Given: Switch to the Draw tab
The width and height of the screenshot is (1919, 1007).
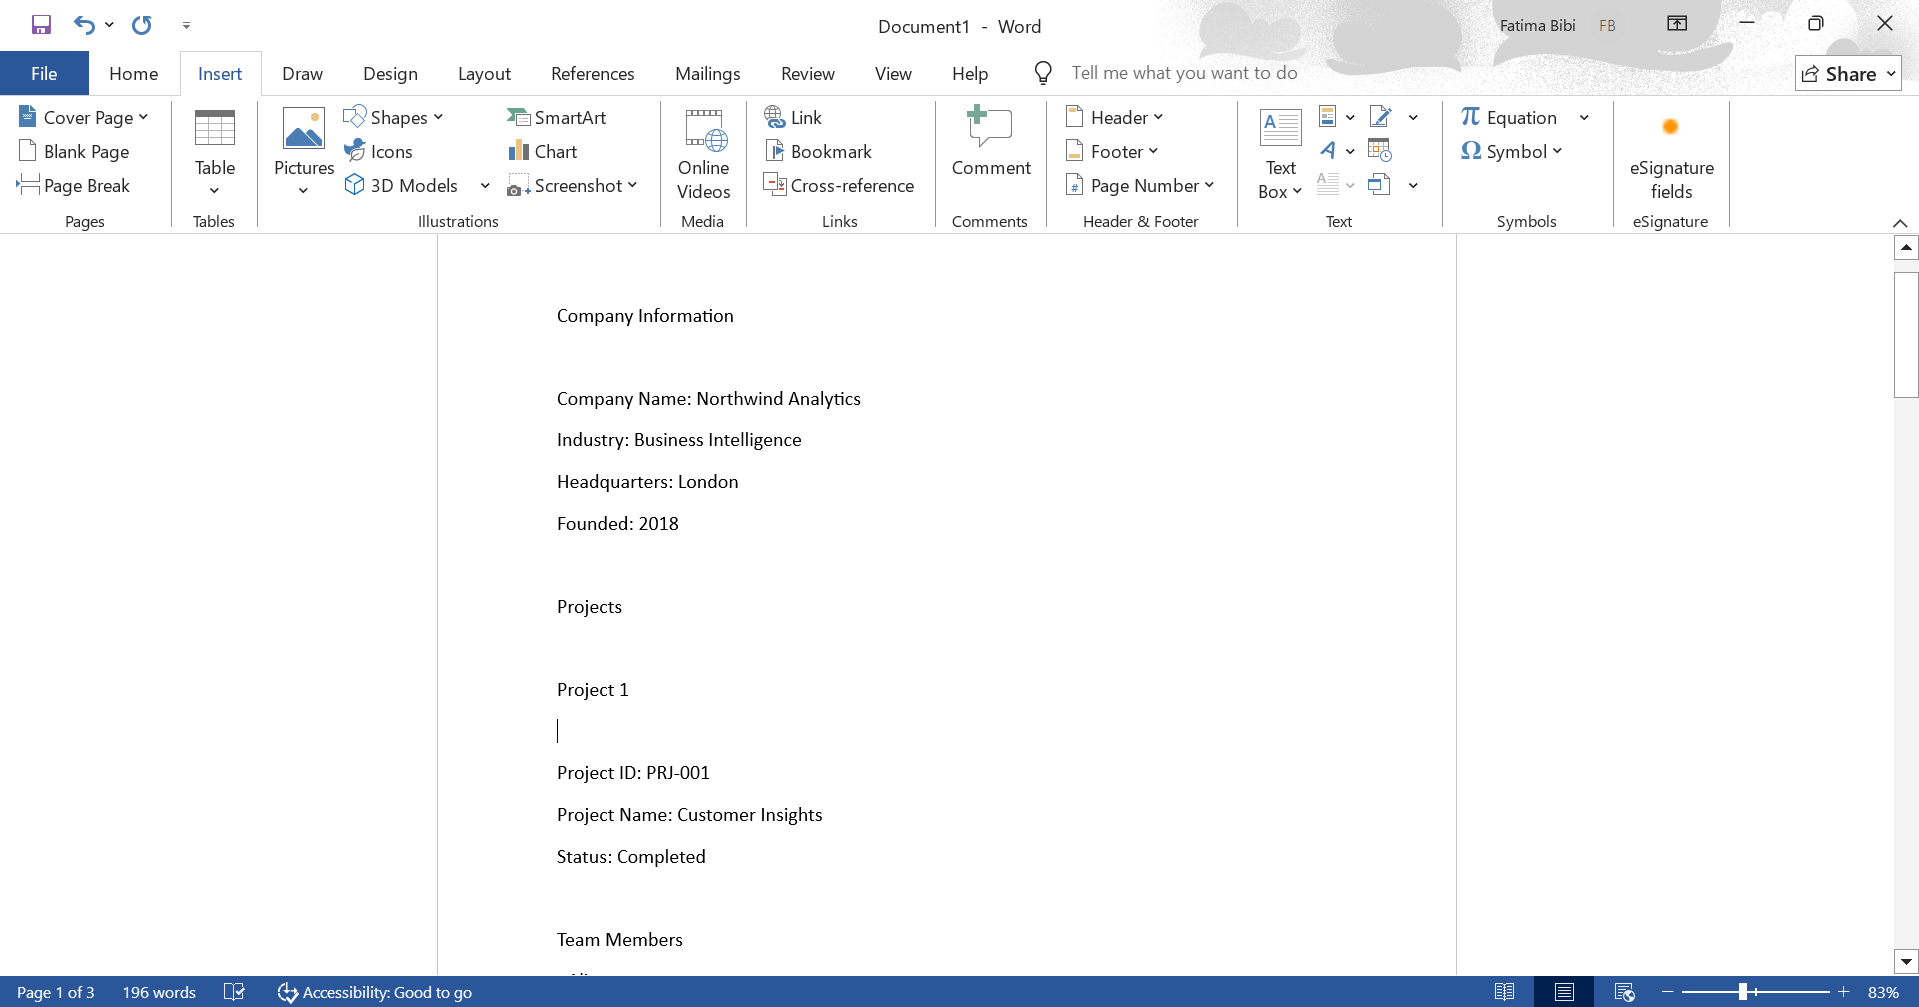Looking at the screenshot, I should 302,73.
